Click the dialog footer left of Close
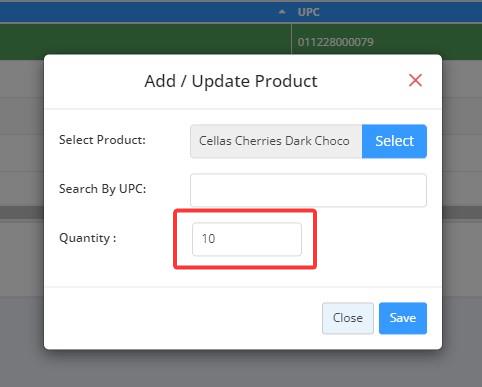Image resolution: width=482 pixels, height=387 pixels. click(183, 318)
